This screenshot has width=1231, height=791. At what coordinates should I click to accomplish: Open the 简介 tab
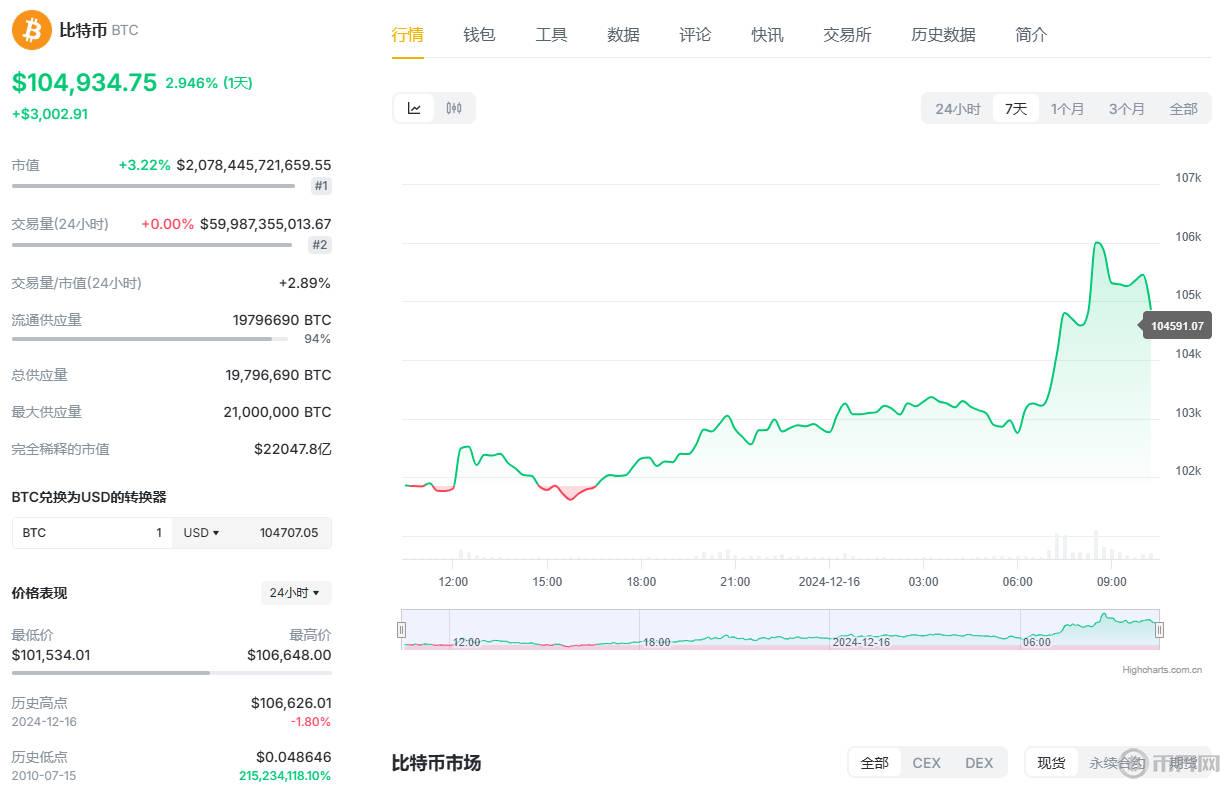pos(1031,34)
